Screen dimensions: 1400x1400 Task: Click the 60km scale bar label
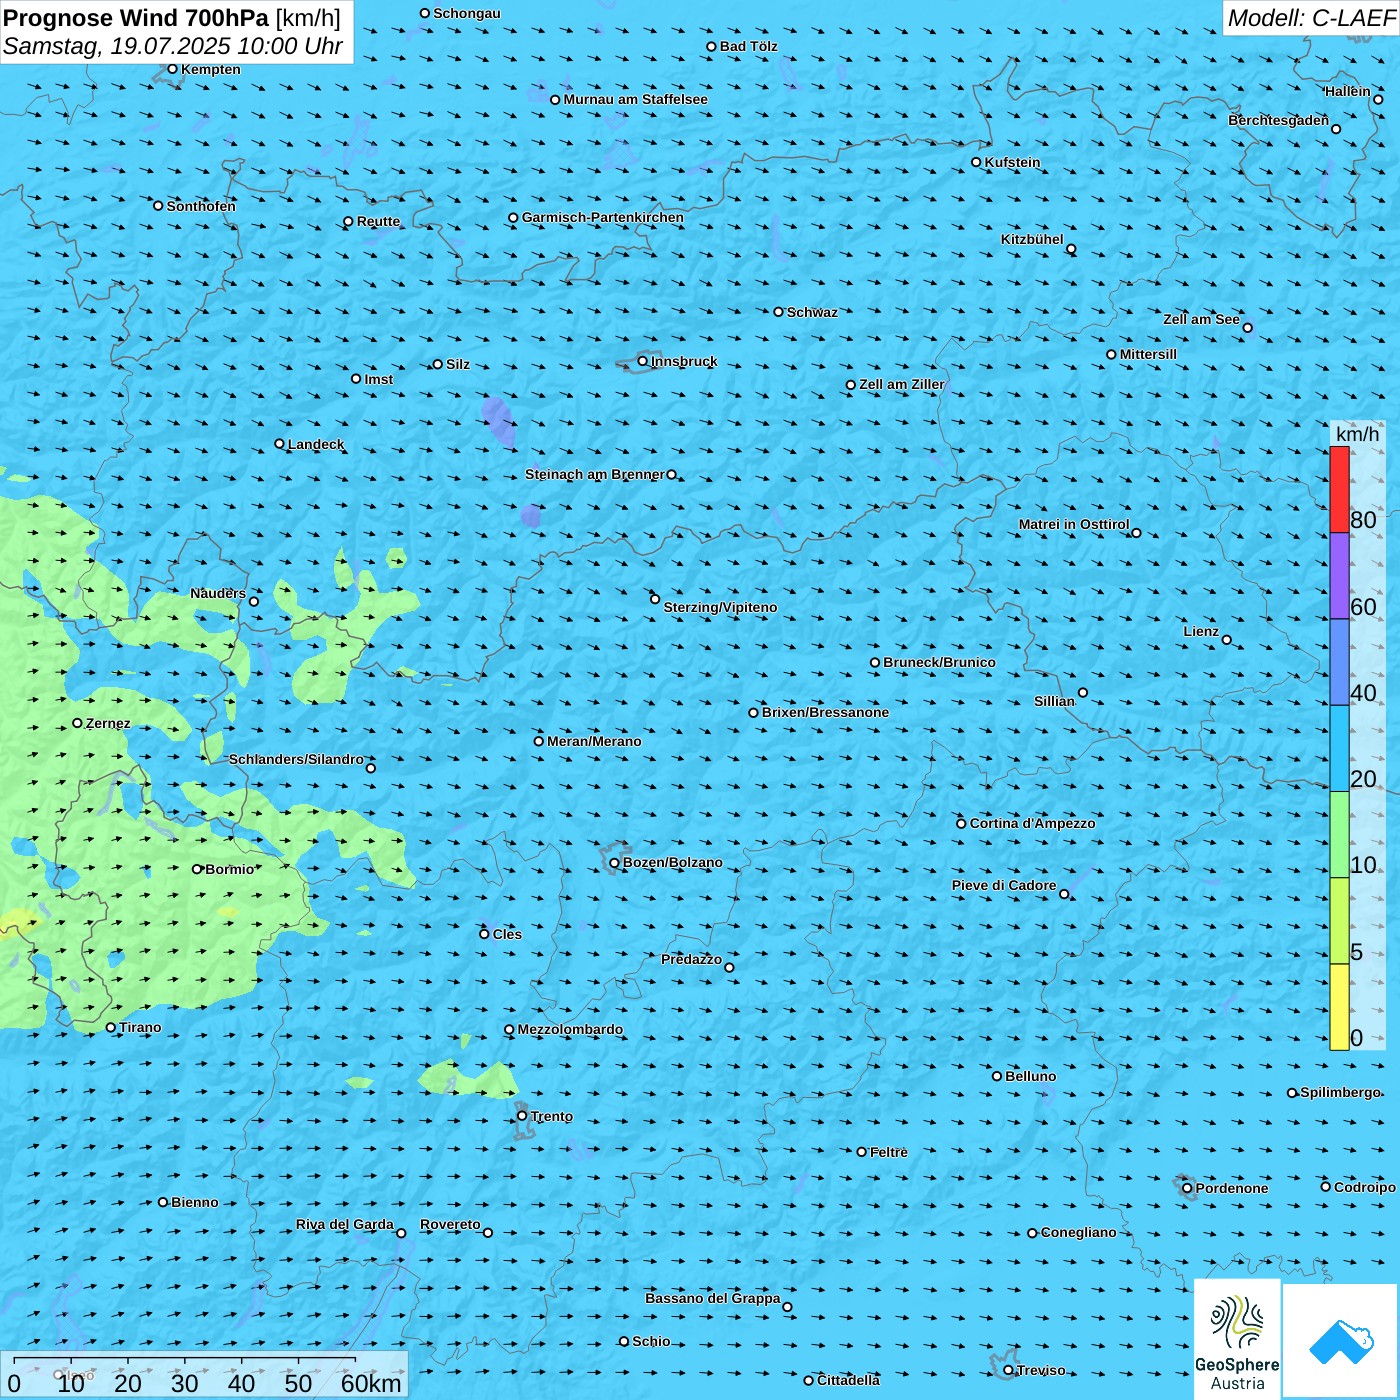[x=371, y=1383]
